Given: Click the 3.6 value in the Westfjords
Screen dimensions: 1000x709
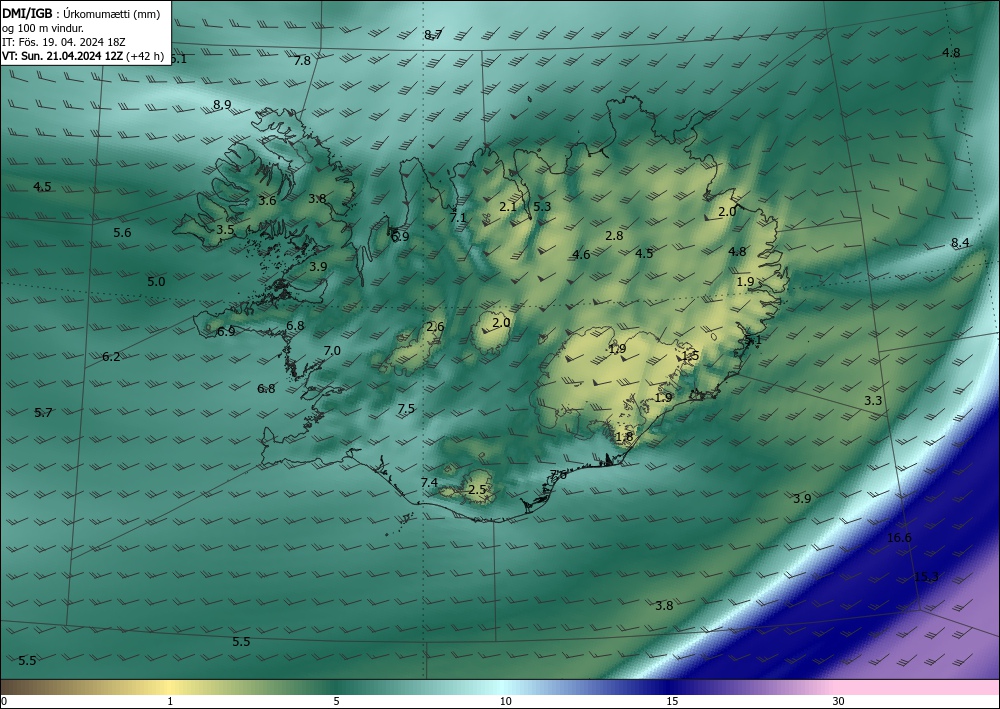Looking at the screenshot, I should click(267, 201).
